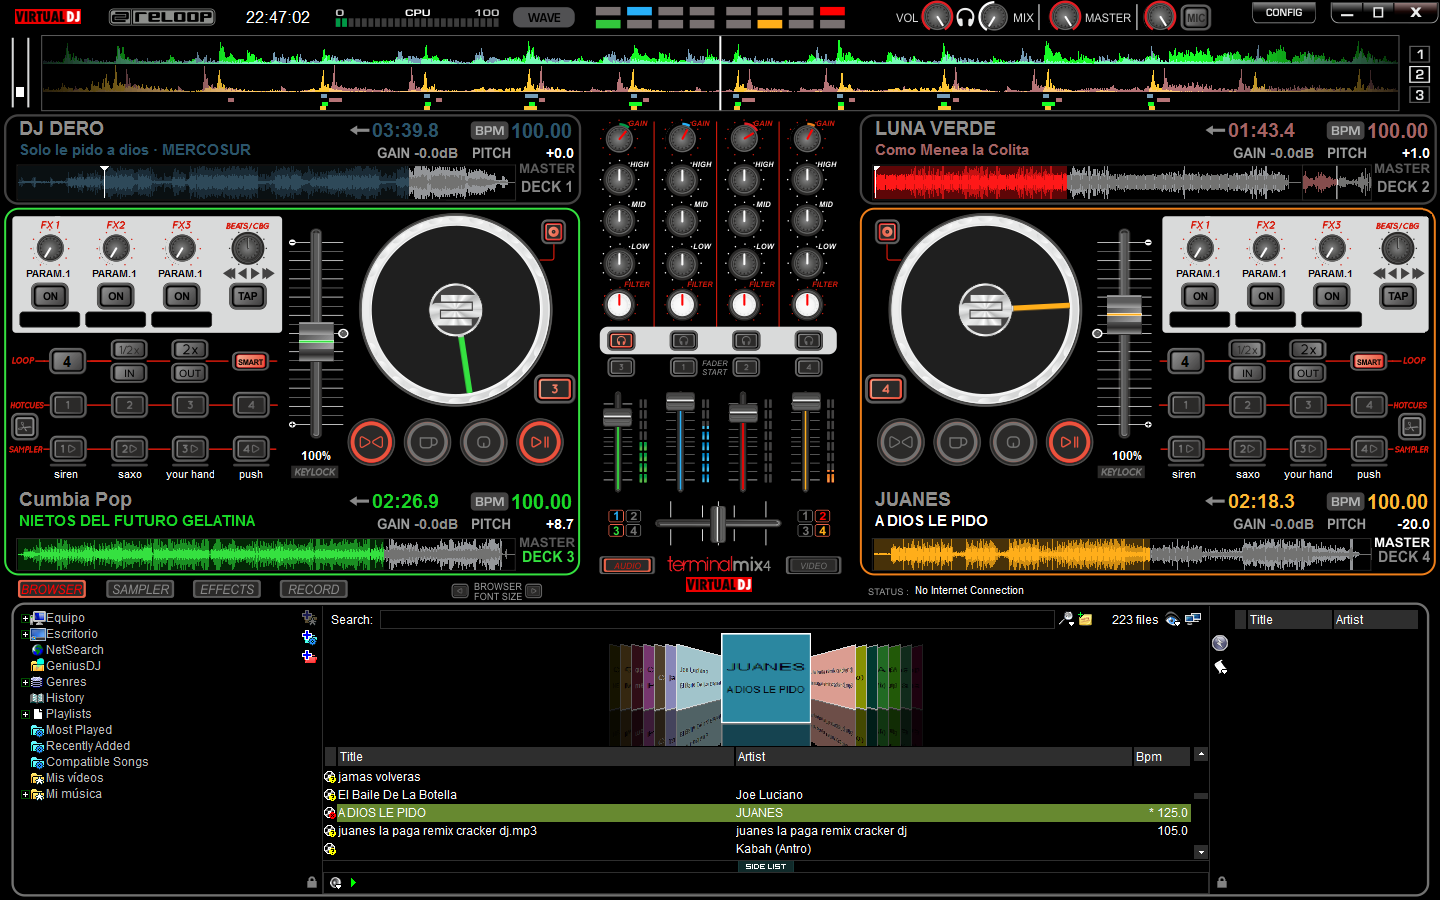This screenshot has height=900, width=1440.
Task: Select the BROWSER tab
Action: coord(52,590)
